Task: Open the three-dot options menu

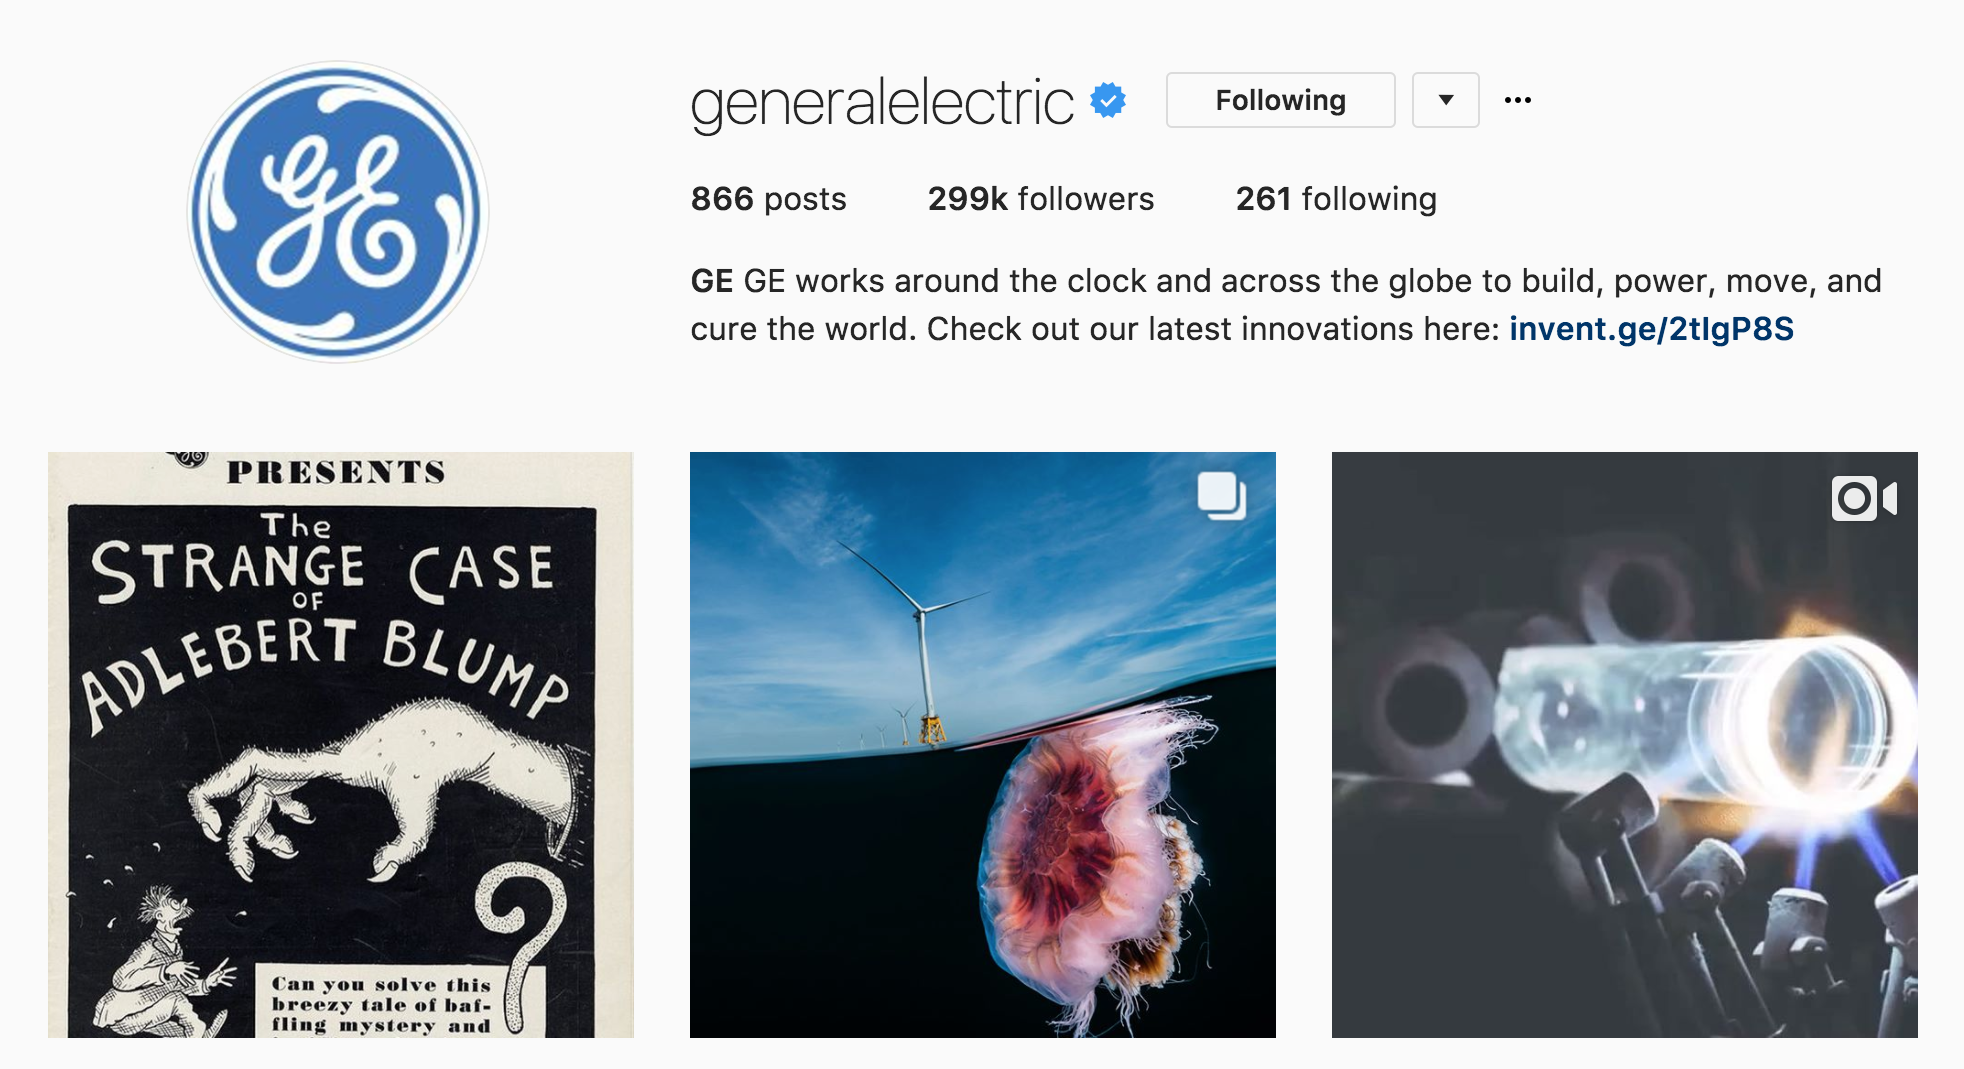Action: click(x=1518, y=100)
